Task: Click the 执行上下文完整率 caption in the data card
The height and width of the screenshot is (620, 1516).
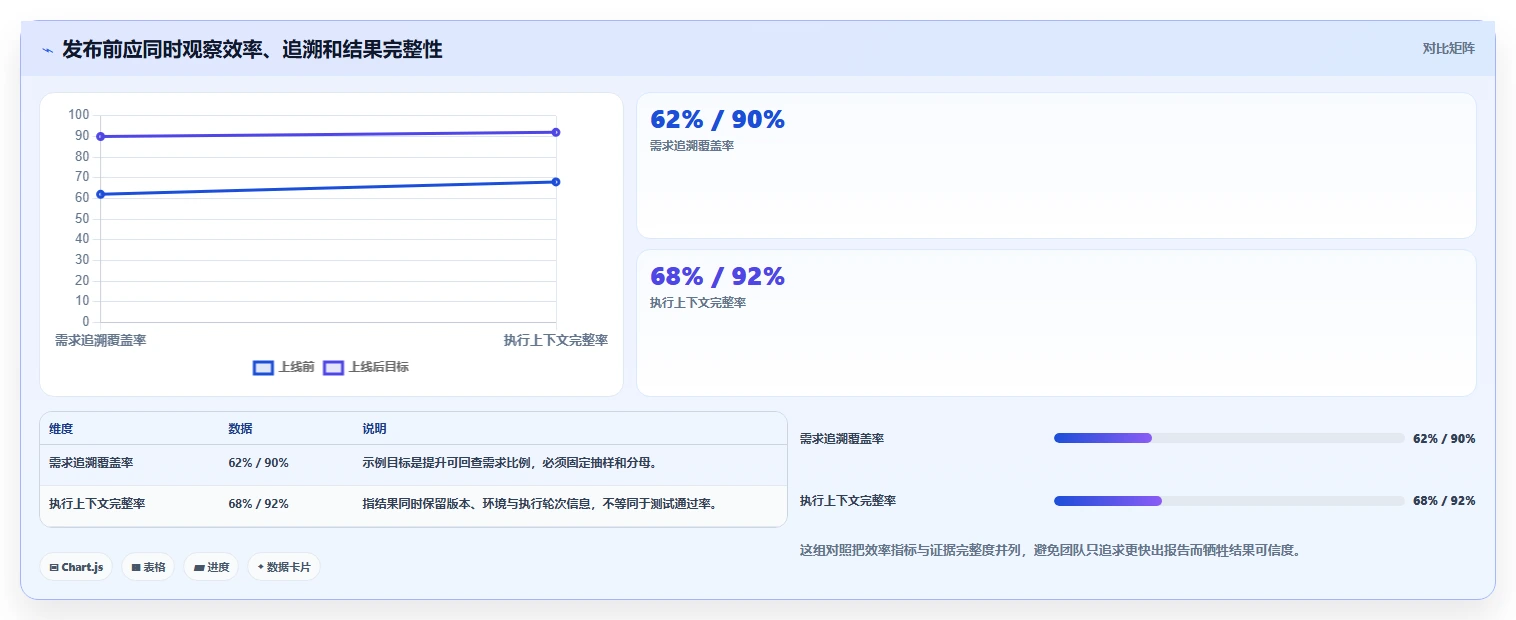Action: coord(698,303)
